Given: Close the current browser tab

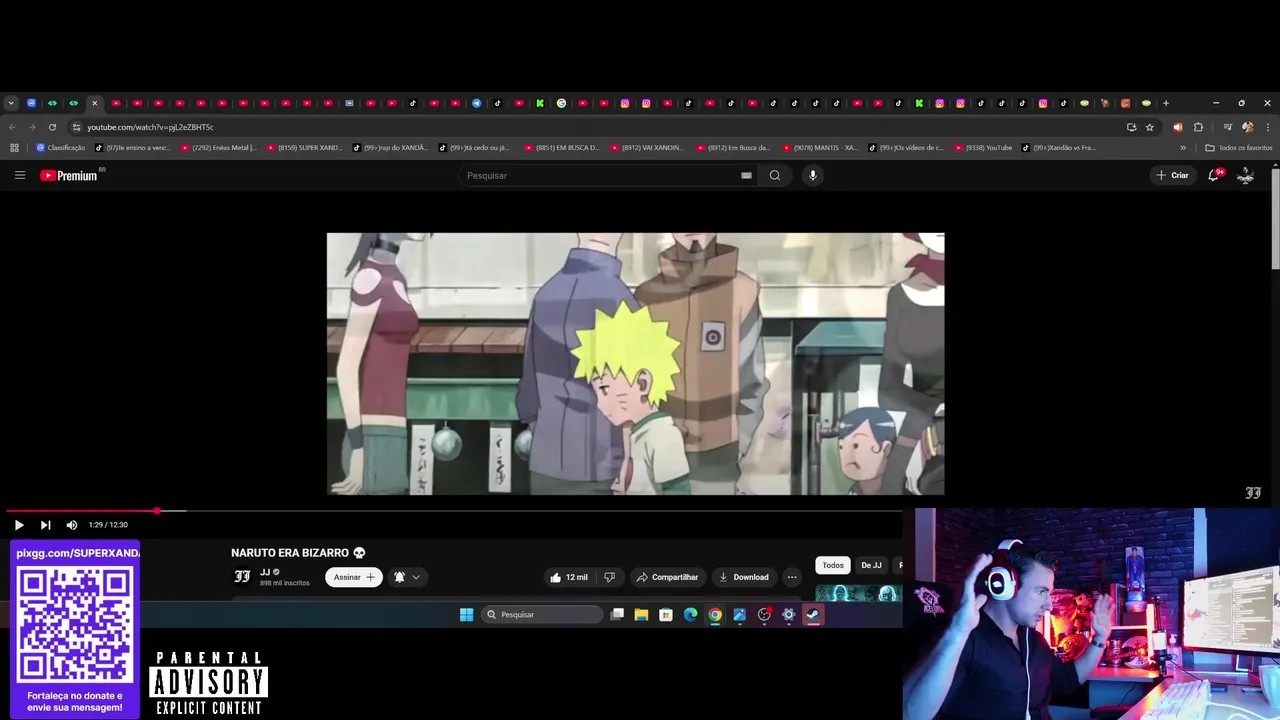Looking at the screenshot, I should [95, 103].
